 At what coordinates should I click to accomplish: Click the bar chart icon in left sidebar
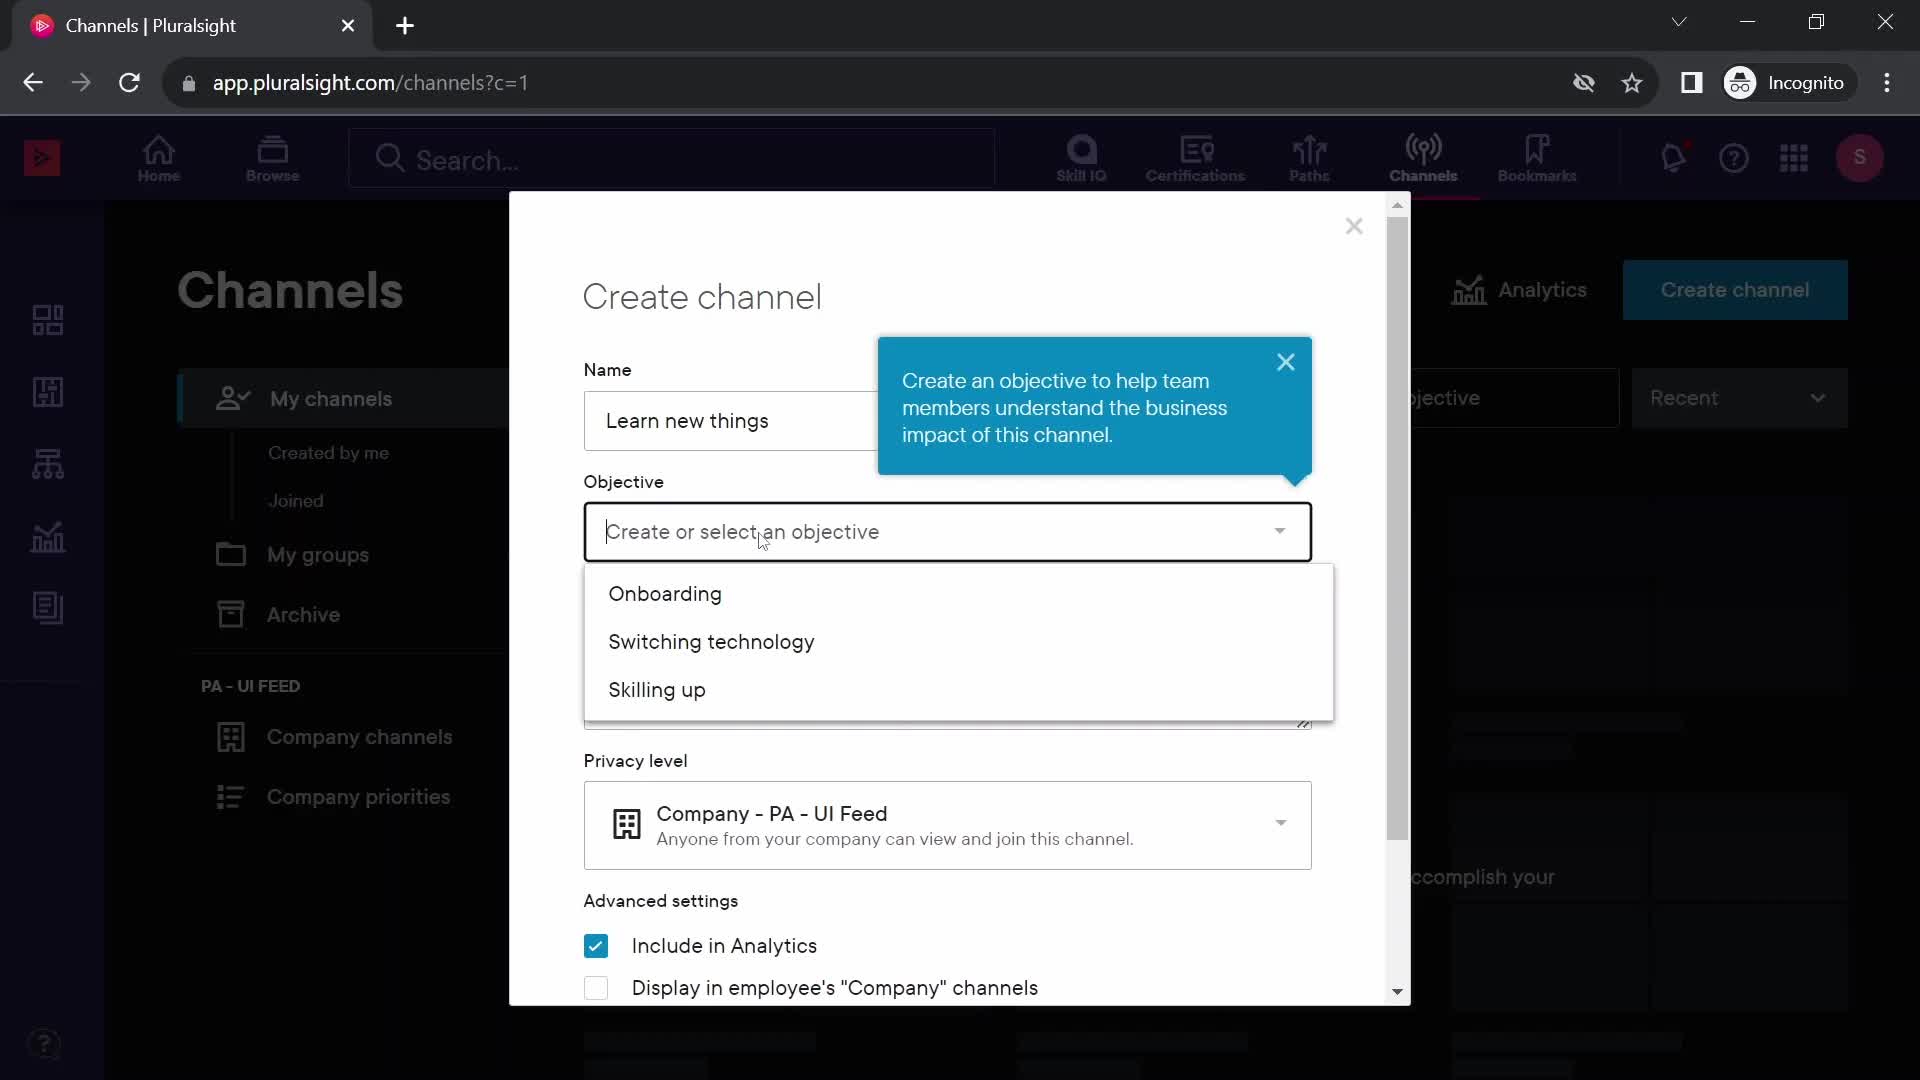(48, 537)
